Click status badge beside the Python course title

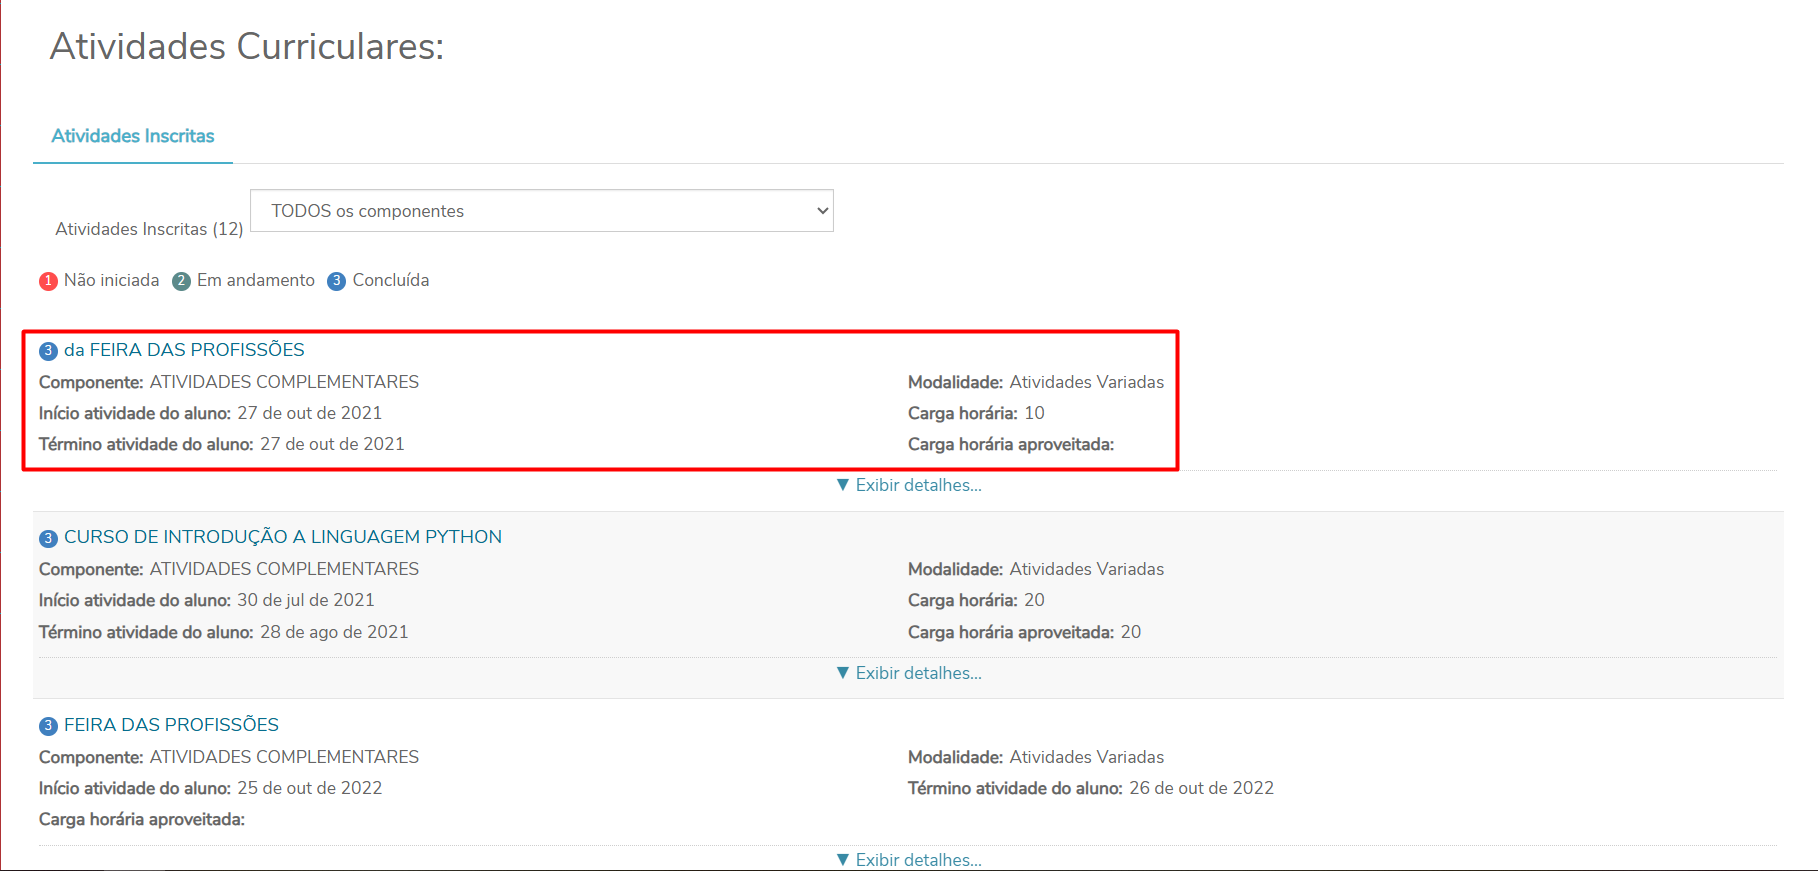tap(48, 538)
